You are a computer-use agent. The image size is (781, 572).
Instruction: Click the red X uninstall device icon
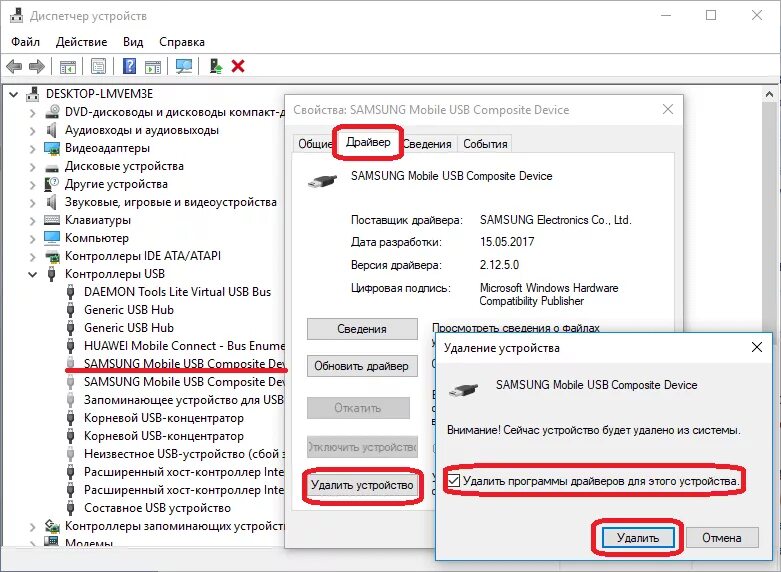tap(238, 66)
